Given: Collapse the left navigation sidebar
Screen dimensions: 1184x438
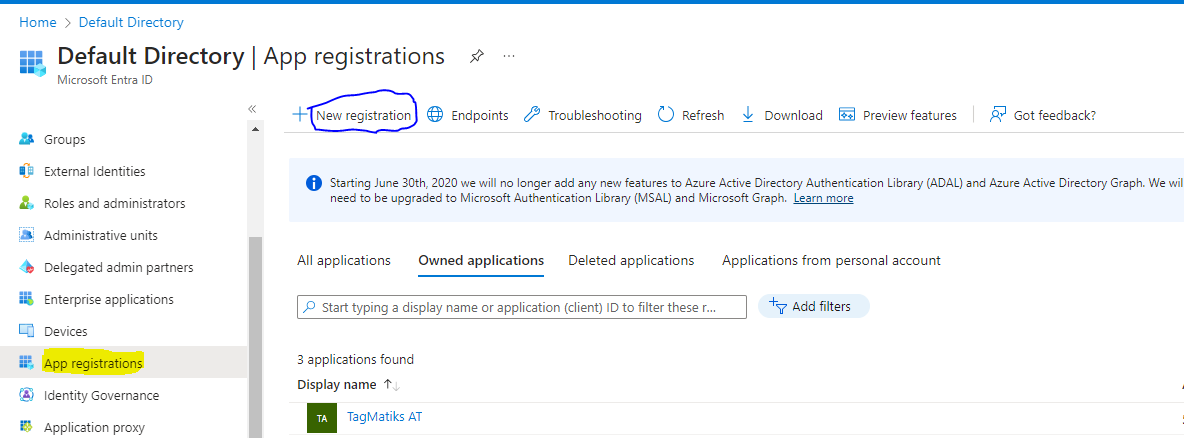Looking at the screenshot, I should [252, 108].
